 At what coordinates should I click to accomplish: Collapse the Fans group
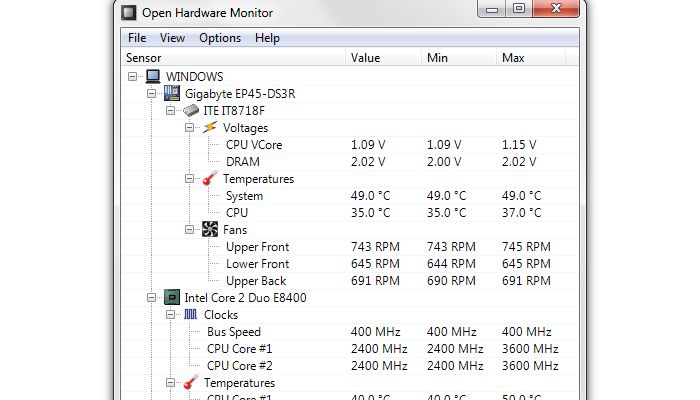[189, 229]
